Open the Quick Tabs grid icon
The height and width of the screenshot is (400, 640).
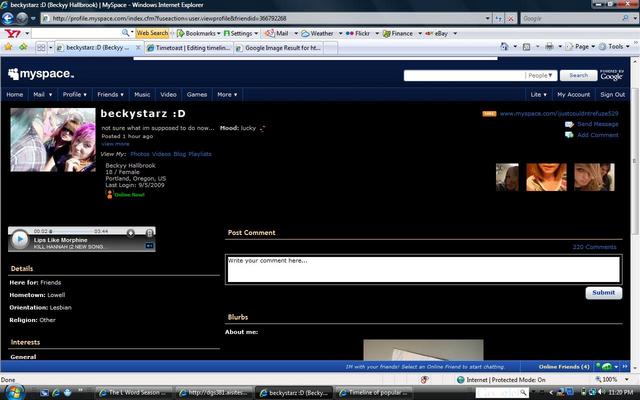(41, 48)
